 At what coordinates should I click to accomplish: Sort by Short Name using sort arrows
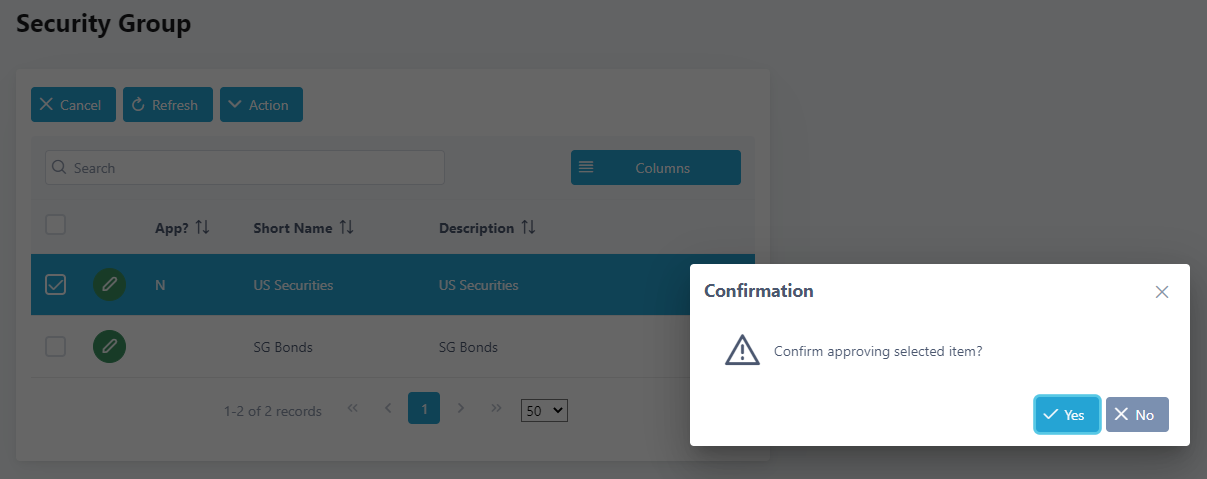point(346,227)
